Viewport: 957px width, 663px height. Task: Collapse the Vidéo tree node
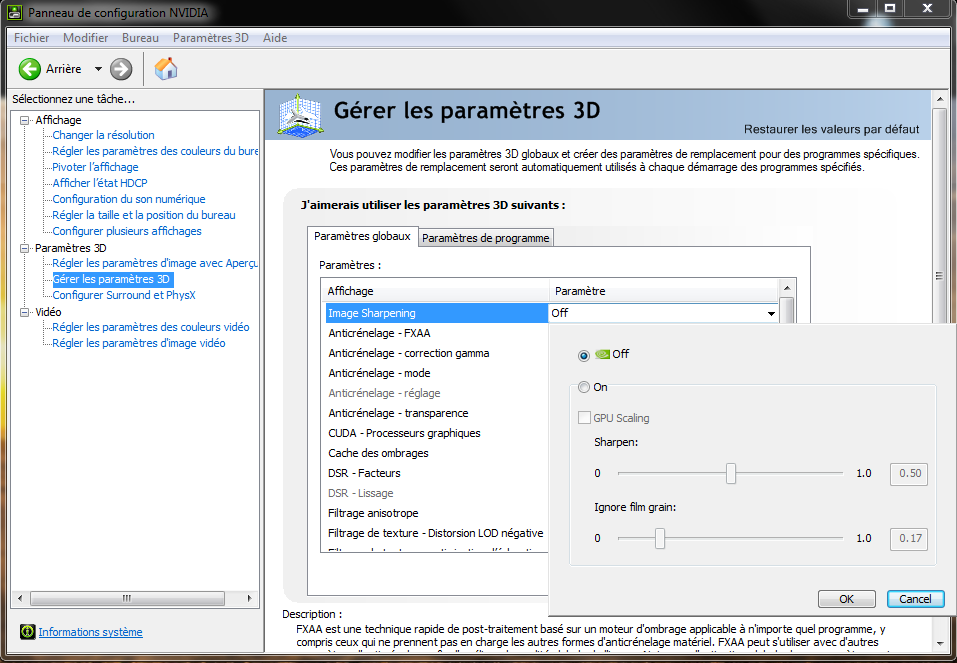[24, 313]
